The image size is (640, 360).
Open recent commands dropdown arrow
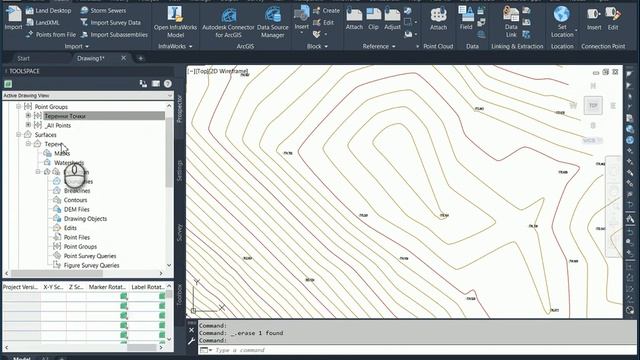tap(210, 350)
